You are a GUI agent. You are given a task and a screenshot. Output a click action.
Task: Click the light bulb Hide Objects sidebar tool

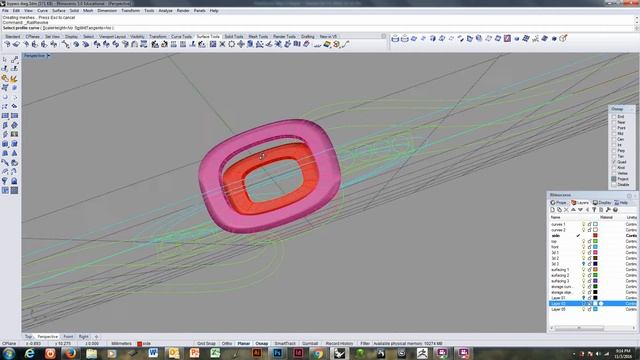coord(5,181)
